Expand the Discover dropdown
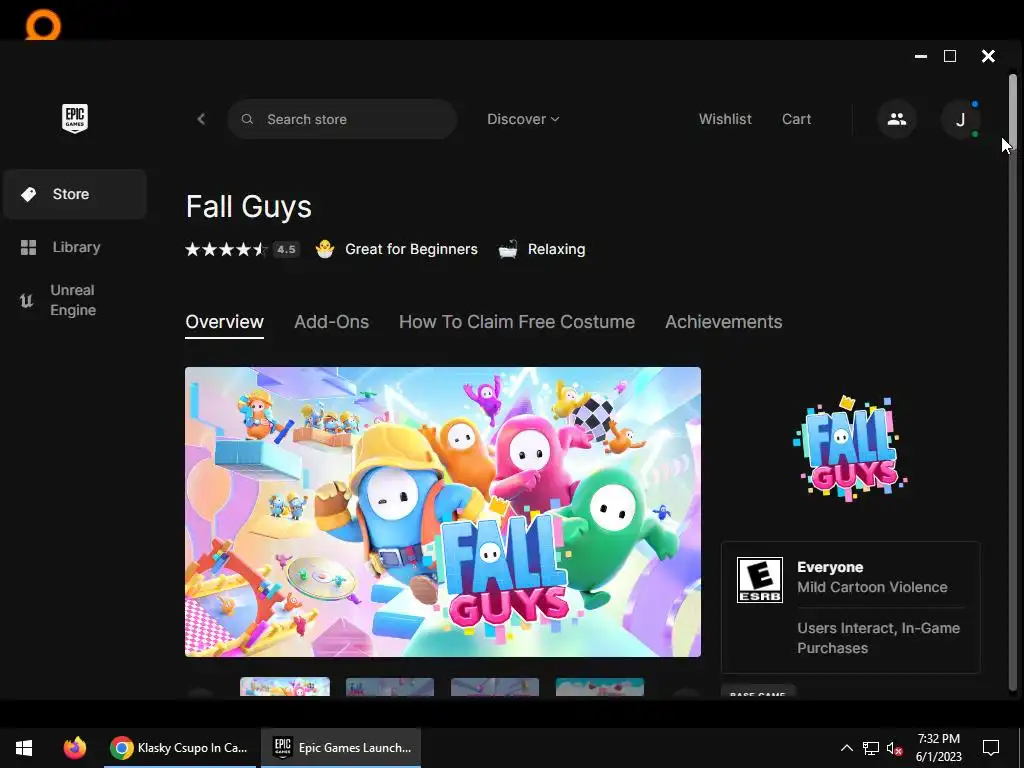This screenshot has width=1024, height=768. (523, 119)
